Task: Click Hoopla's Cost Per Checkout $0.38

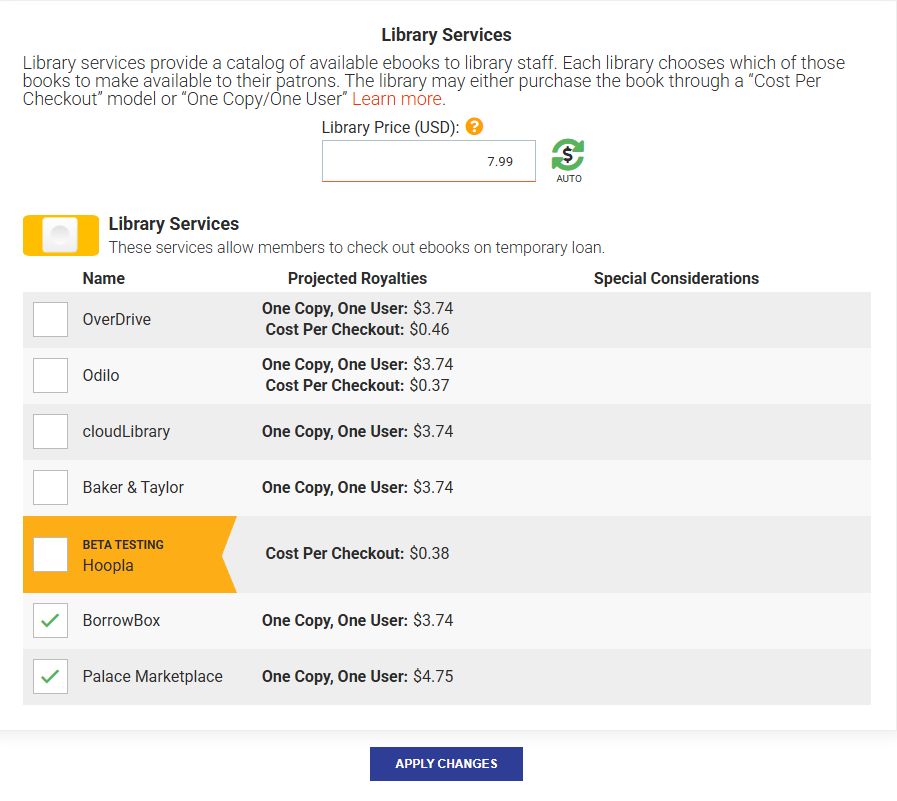Action: point(357,553)
